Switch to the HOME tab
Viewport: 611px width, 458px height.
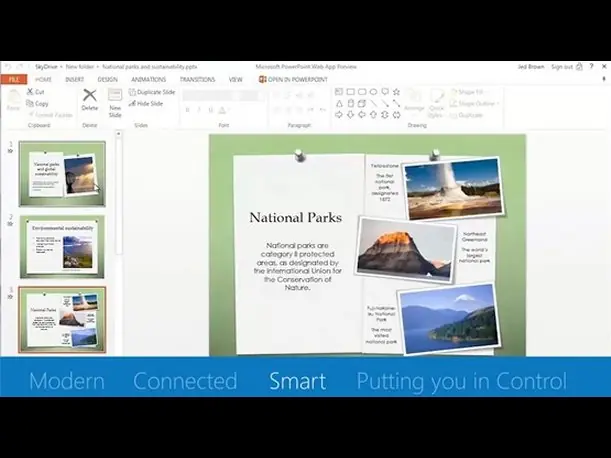pos(43,79)
